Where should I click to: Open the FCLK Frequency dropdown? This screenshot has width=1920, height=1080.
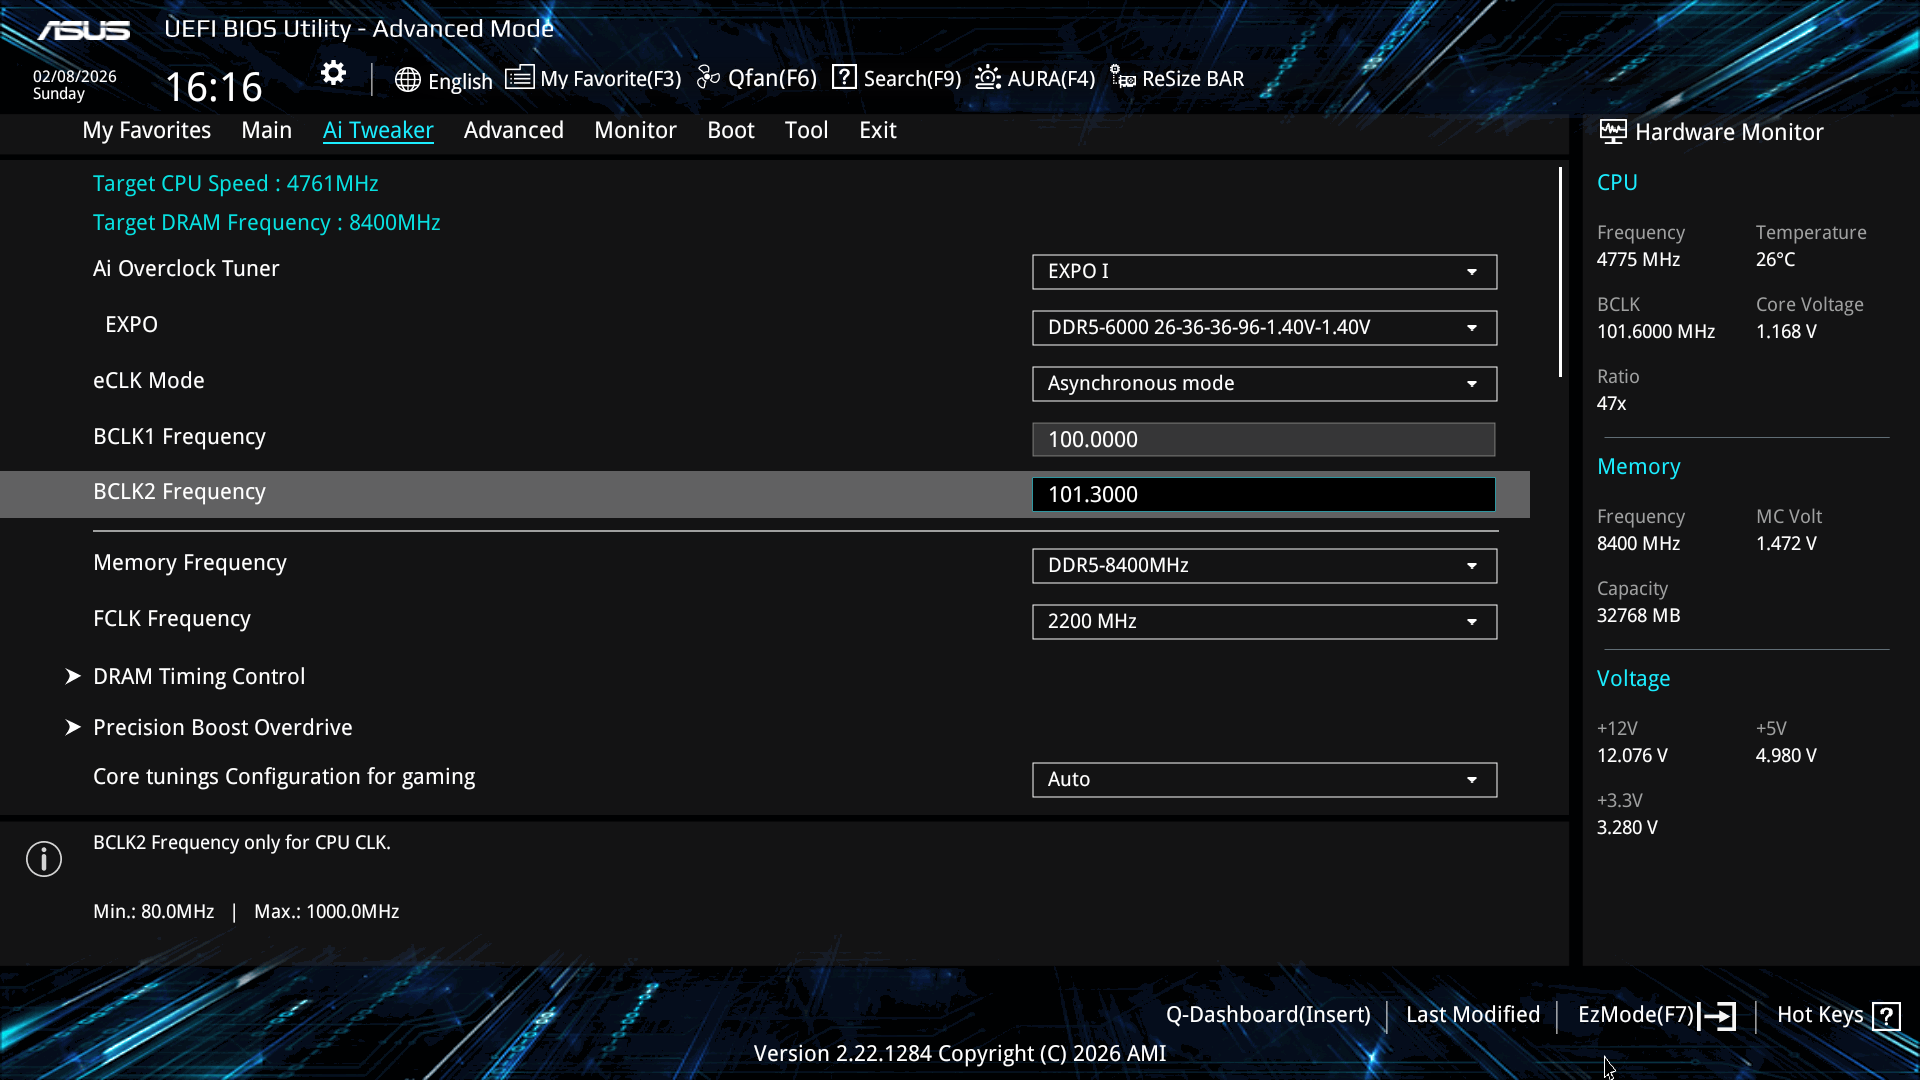point(1264,622)
